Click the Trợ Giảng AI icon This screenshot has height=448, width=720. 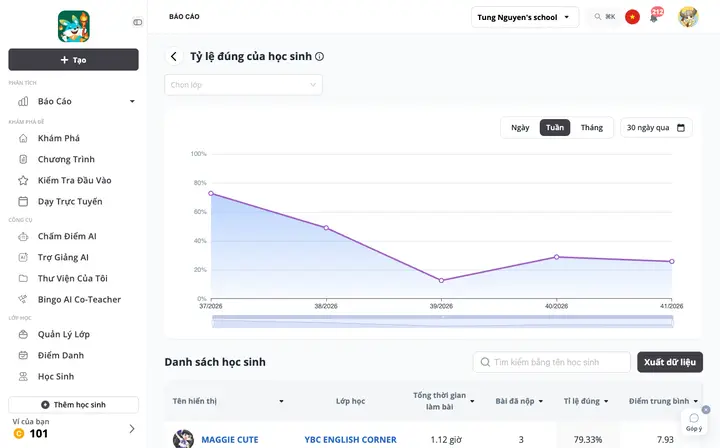click(x=23, y=258)
